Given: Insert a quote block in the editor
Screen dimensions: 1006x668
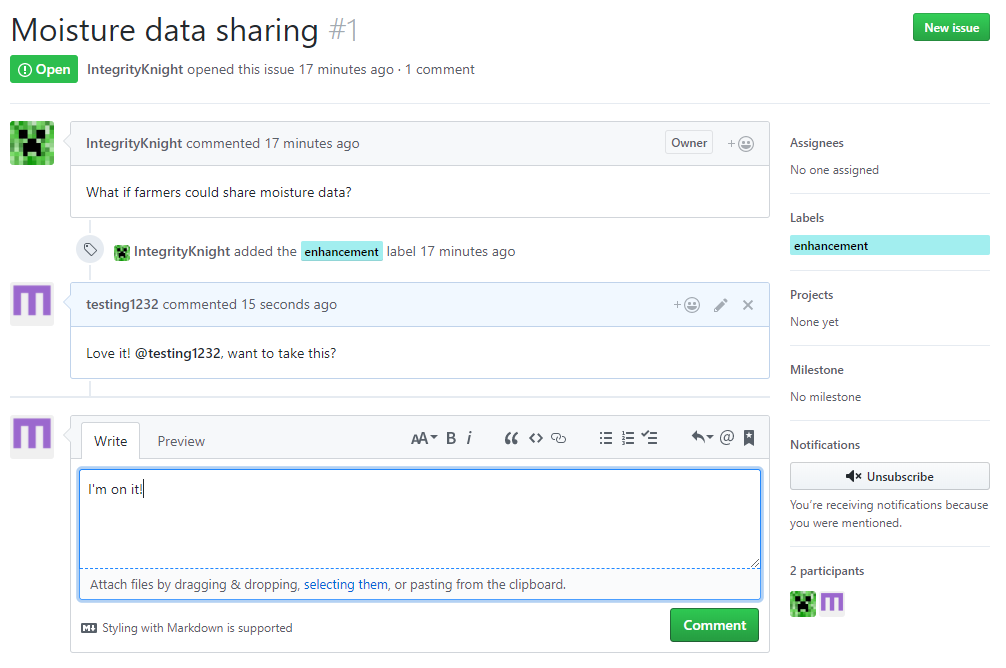Looking at the screenshot, I should click(511, 437).
